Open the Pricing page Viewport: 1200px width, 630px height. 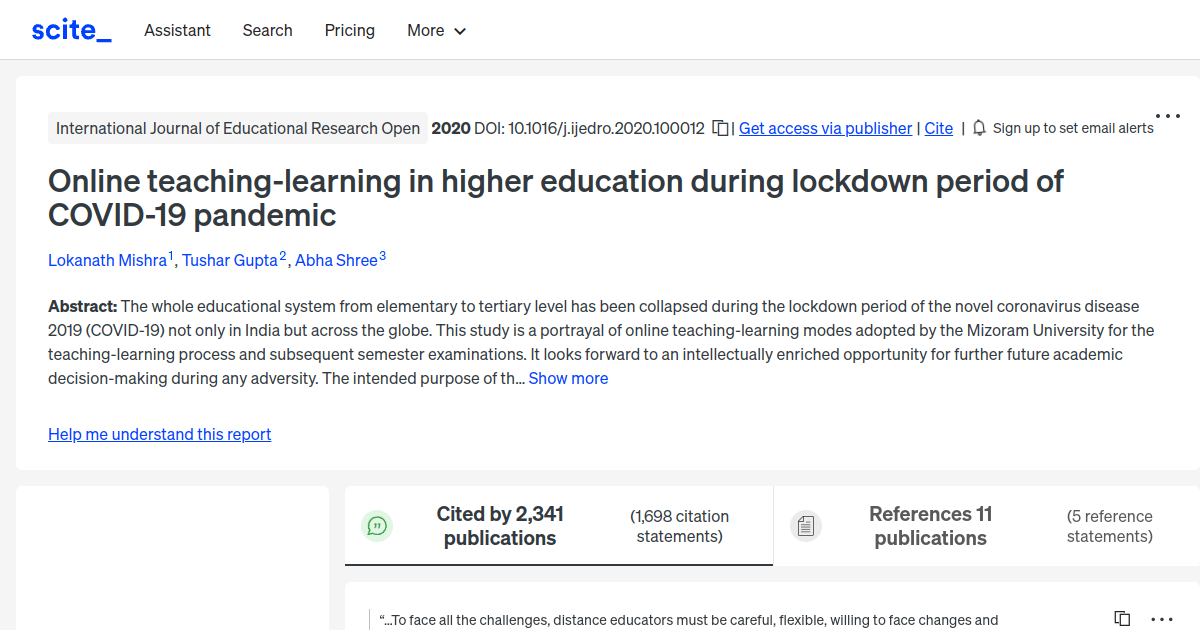[x=349, y=31]
